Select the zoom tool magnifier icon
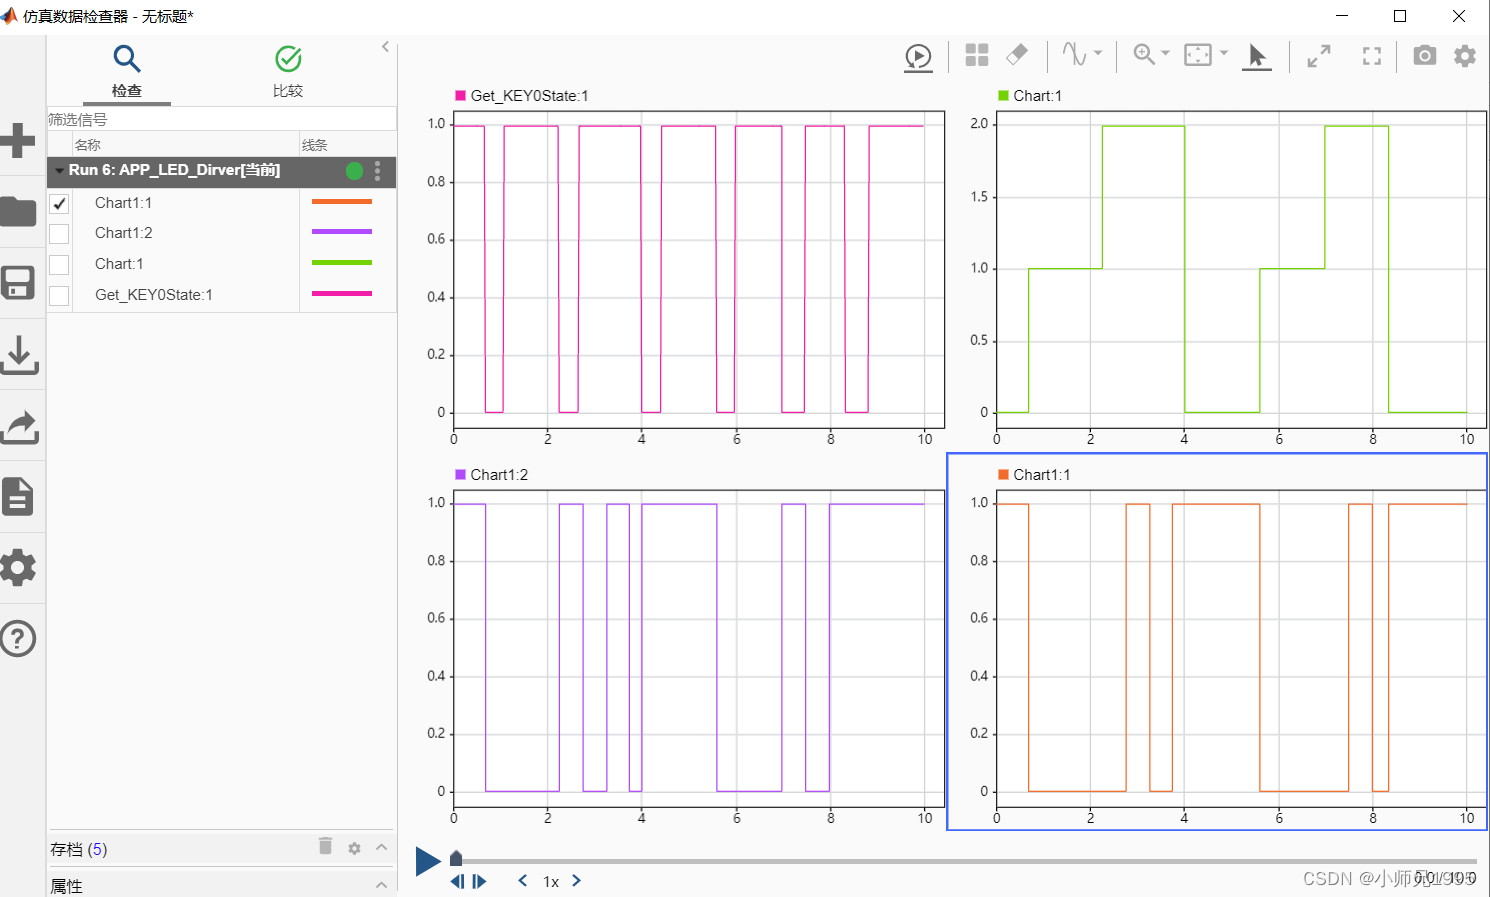This screenshot has width=1490, height=897. tap(1144, 56)
